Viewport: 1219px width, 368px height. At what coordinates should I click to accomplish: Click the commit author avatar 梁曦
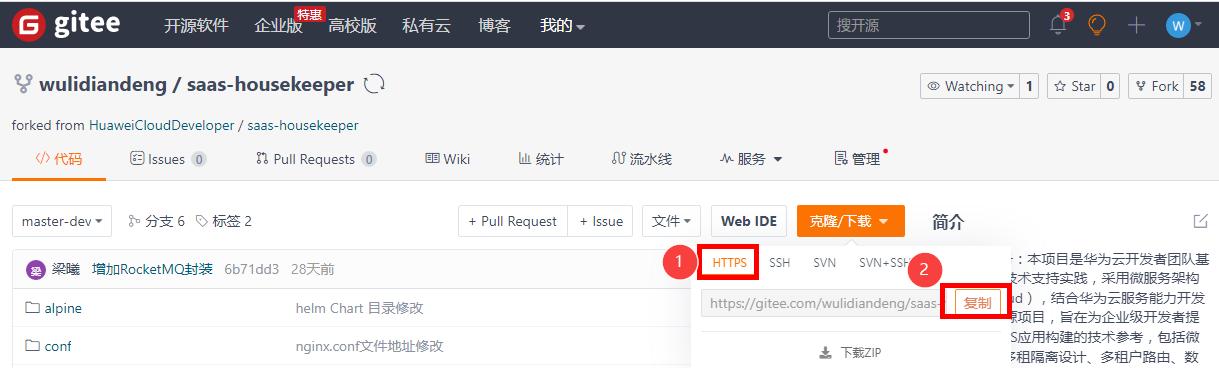point(36,270)
